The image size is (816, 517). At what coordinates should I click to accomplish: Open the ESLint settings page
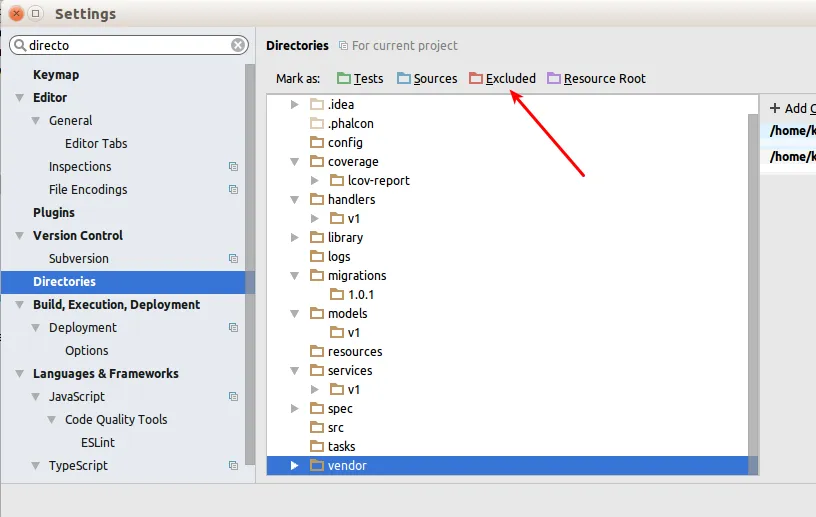pos(98,443)
